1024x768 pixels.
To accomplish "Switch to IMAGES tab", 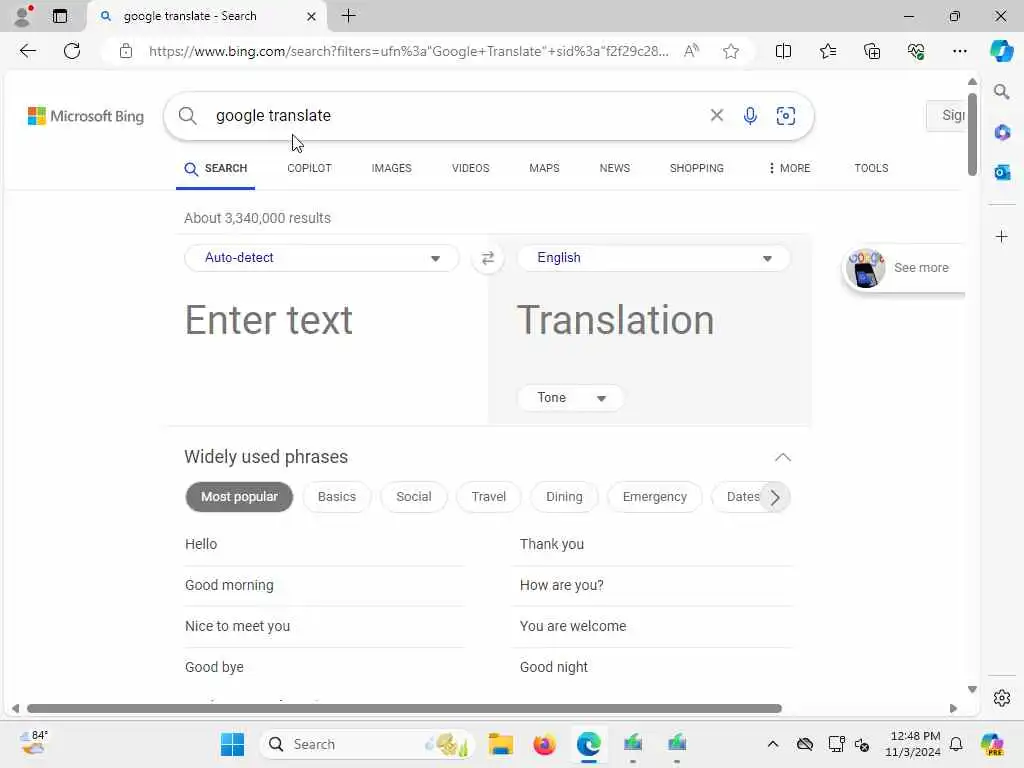I will tap(391, 168).
